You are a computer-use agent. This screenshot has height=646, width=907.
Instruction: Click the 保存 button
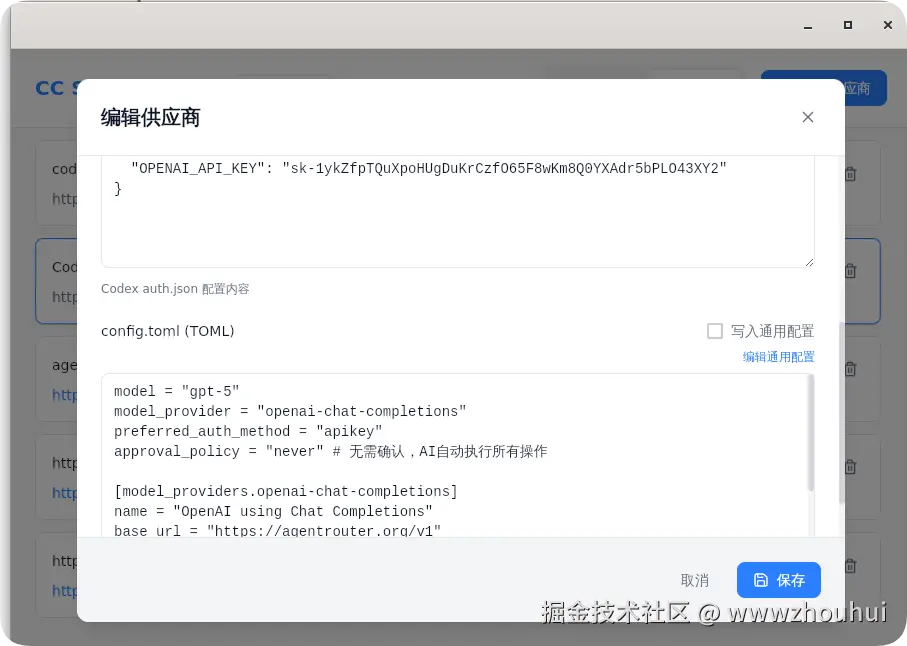click(779, 579)
